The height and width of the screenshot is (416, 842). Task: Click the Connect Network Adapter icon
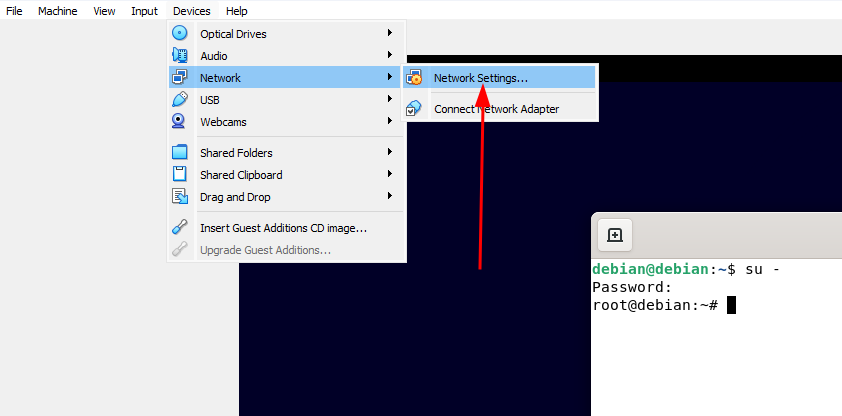tap(413, 108)
